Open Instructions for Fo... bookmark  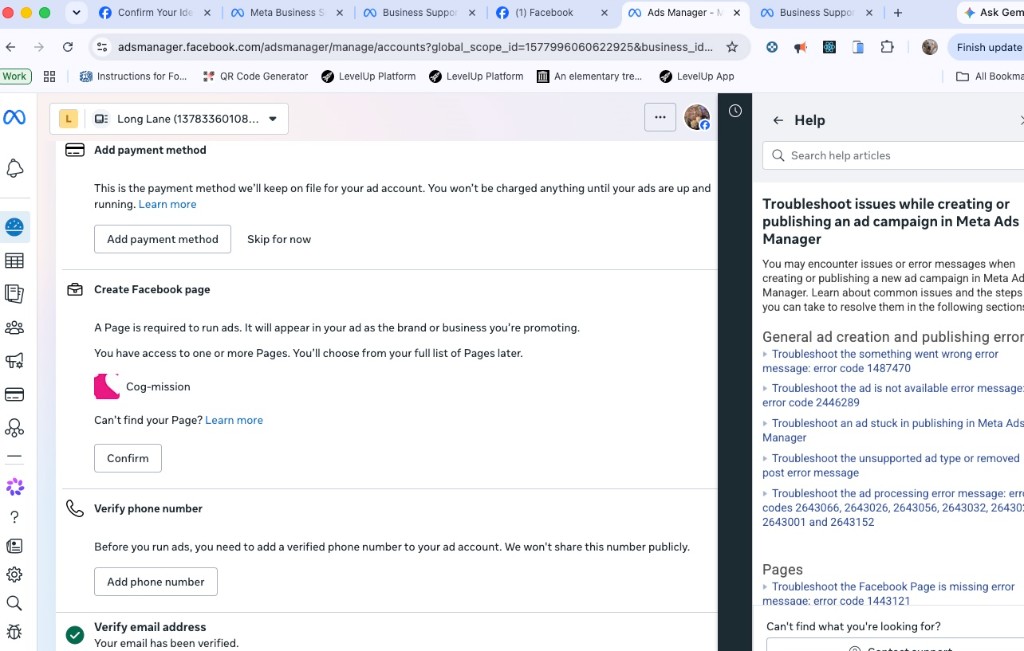(133, 76)
